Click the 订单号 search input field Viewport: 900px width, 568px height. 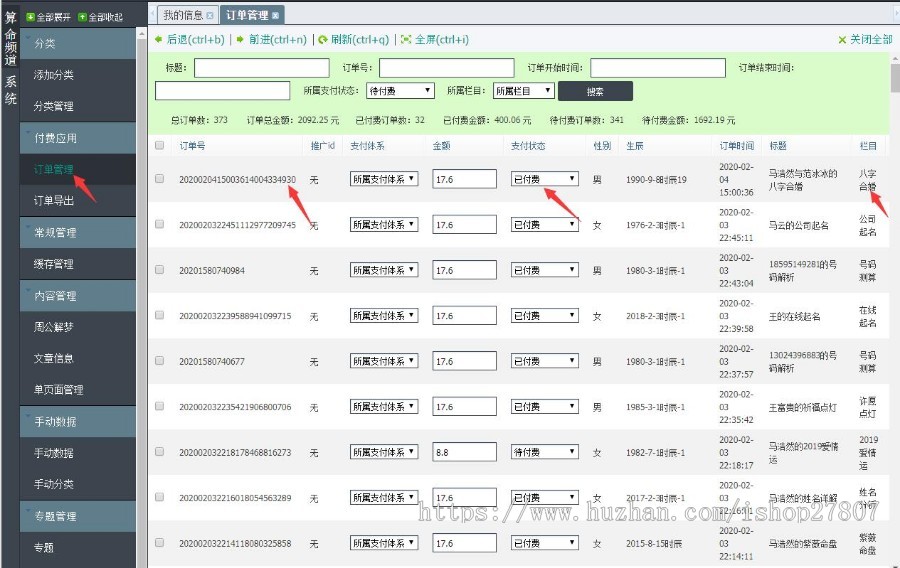(x=447, y=68)
